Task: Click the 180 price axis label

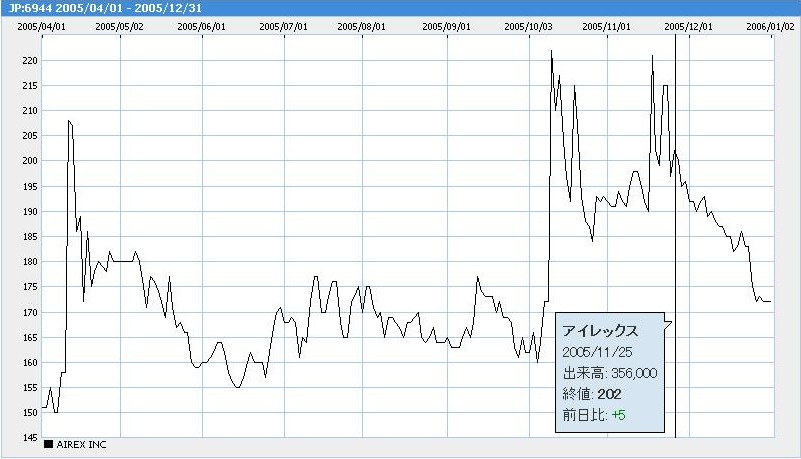Action: (x=30, y=262)
